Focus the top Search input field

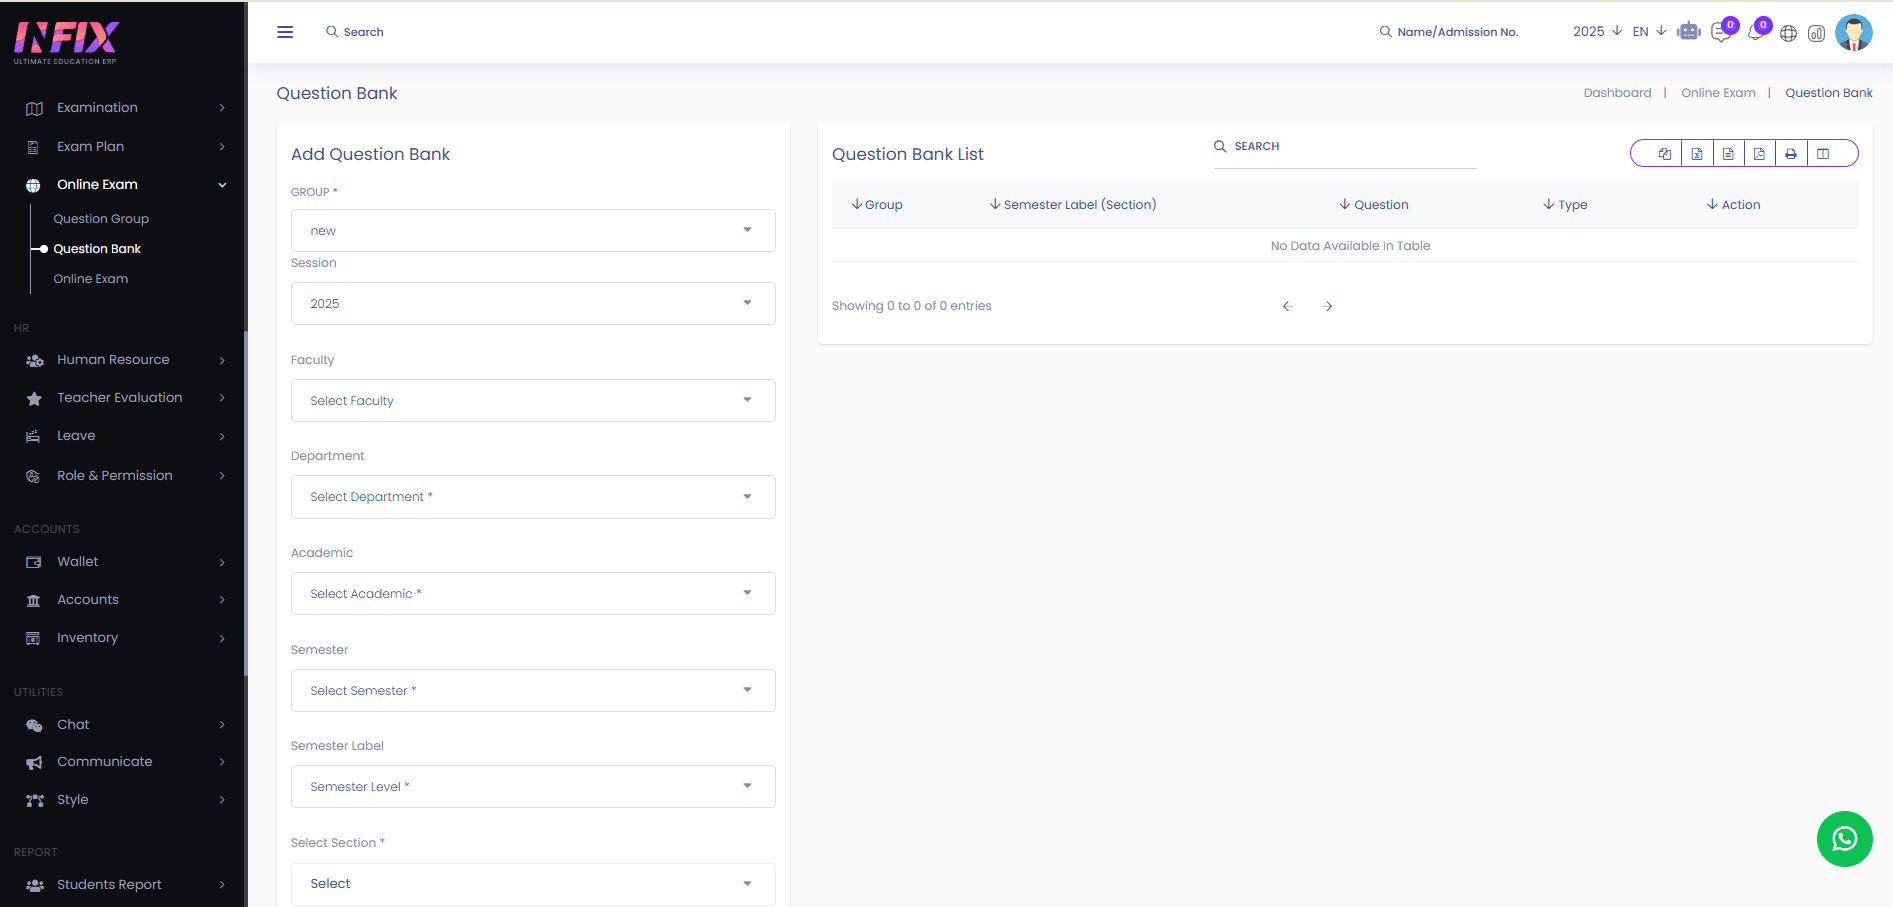coord(364,32)
